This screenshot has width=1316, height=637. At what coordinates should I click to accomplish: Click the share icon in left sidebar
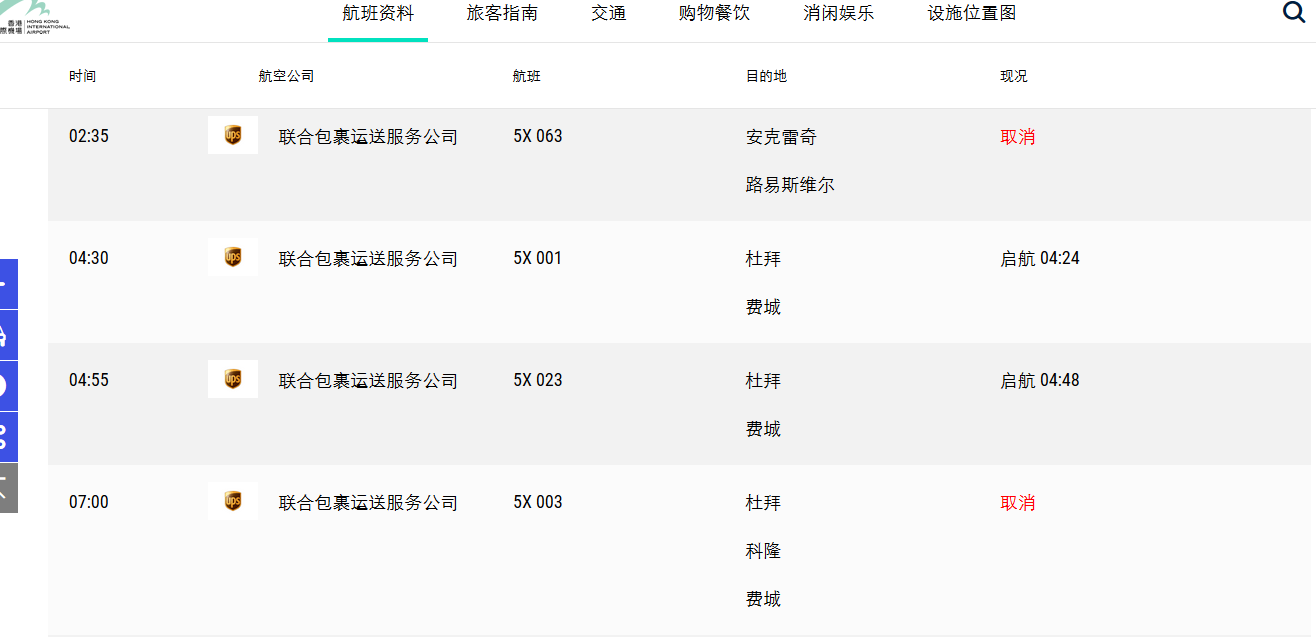pyautogui.click(x=8, y=437)
